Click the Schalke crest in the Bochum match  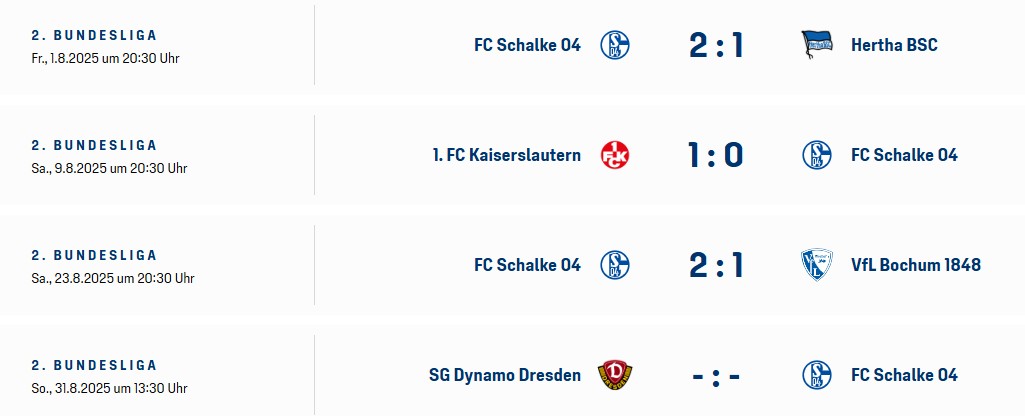coord(614,265)
